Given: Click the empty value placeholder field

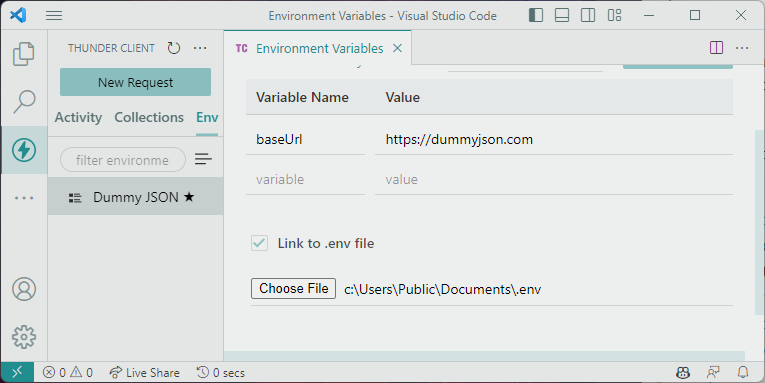Looking at the screenshot, I should coord(554,180).
